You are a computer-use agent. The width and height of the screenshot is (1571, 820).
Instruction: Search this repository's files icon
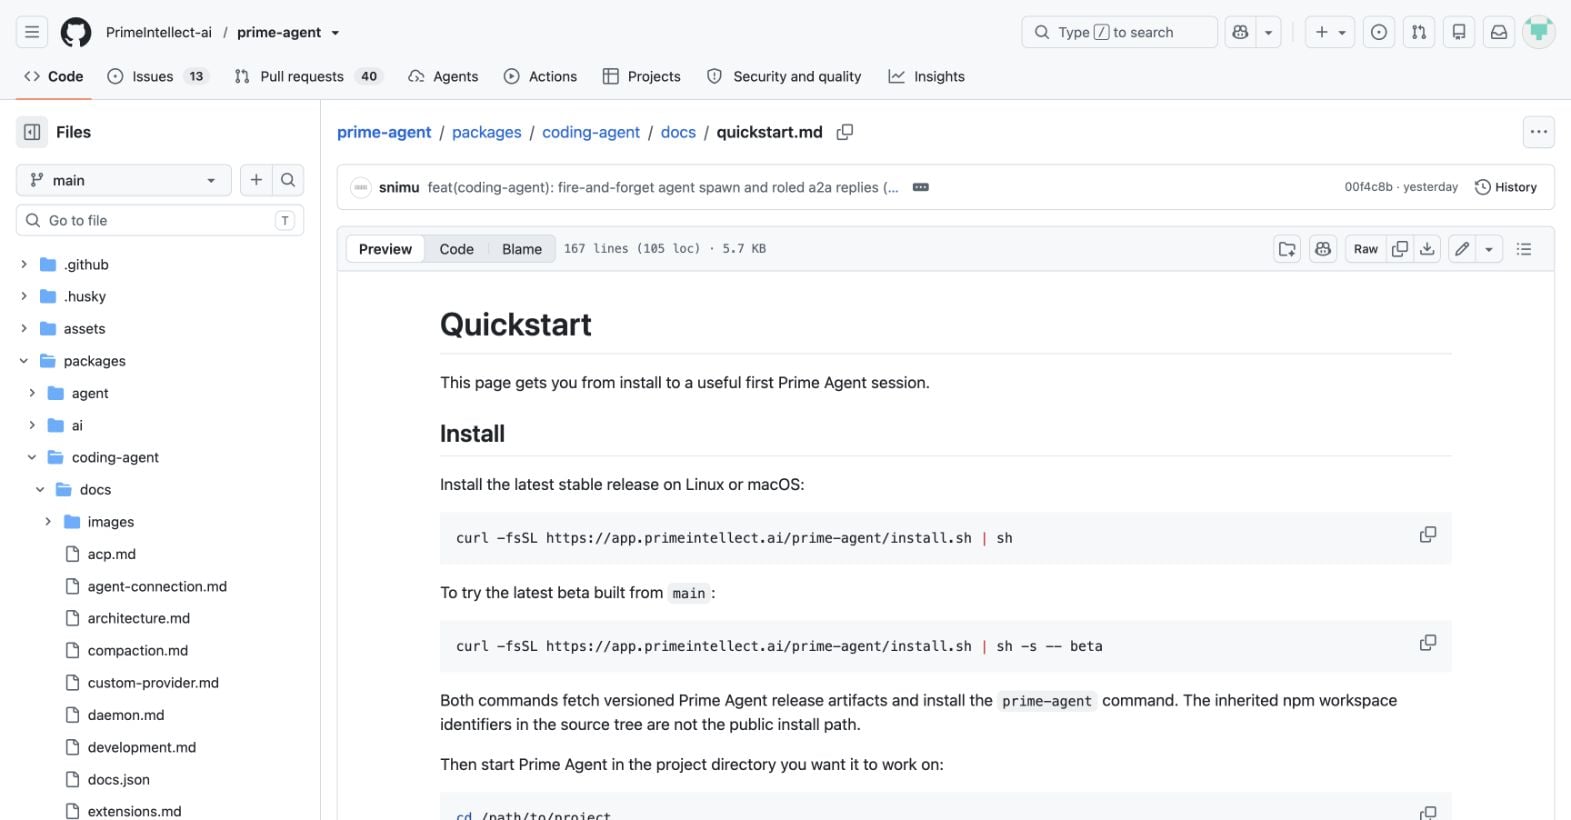coord(288,180)
